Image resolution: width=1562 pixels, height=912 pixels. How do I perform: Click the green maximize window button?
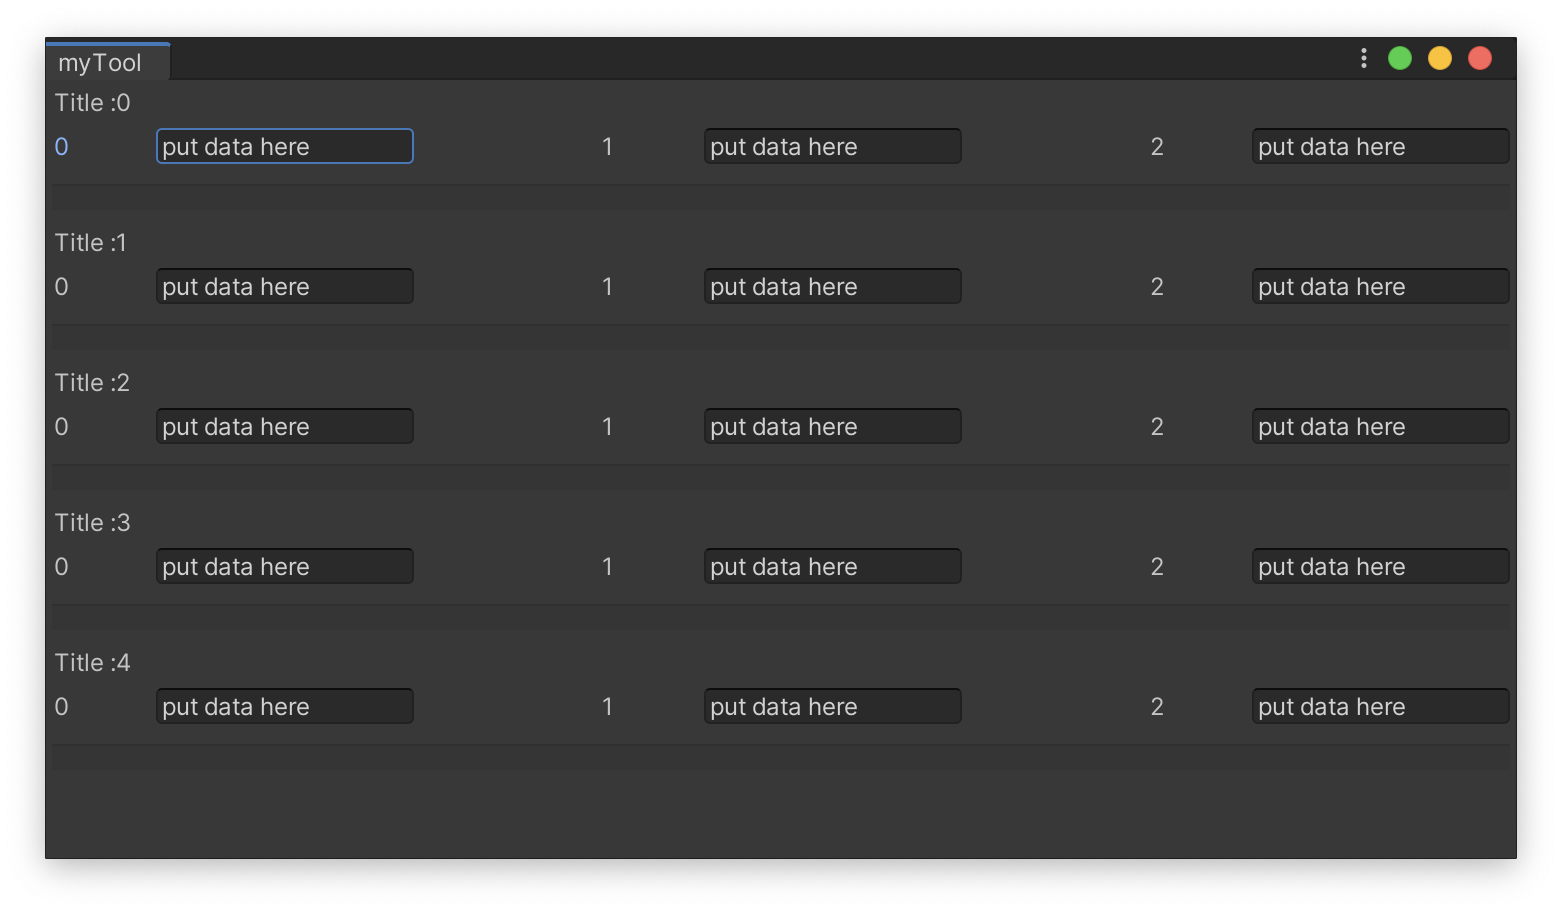(x=1400, y=59)
